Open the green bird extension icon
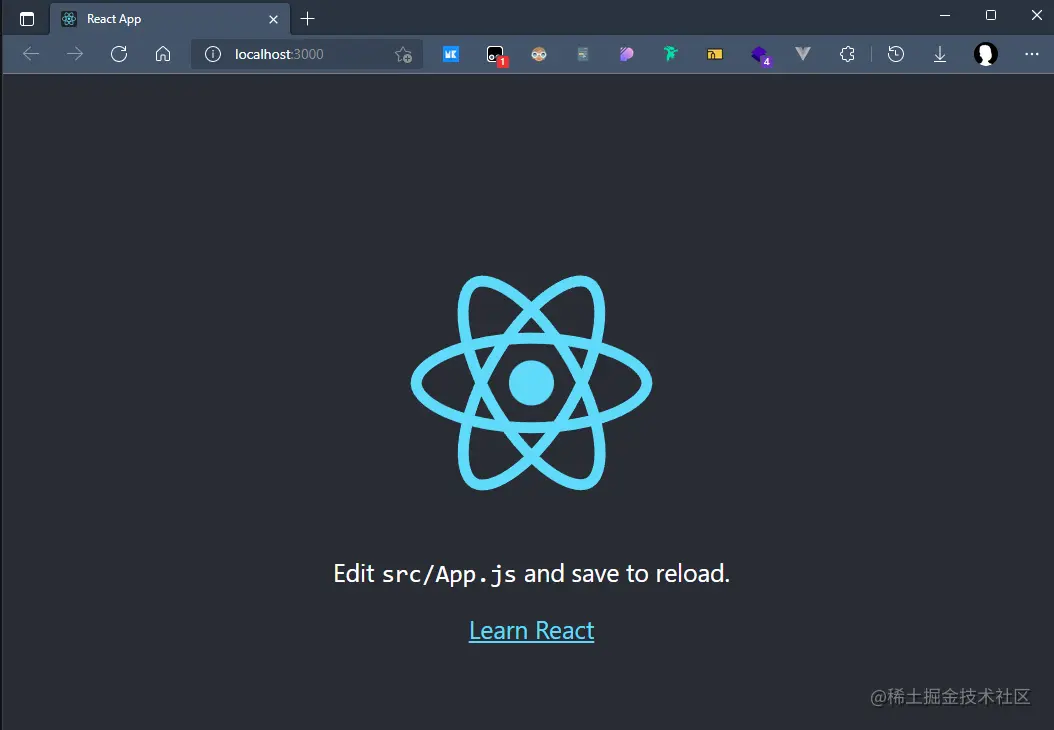The width and height of the screenshot is (1054, 730). coord(671,54)
